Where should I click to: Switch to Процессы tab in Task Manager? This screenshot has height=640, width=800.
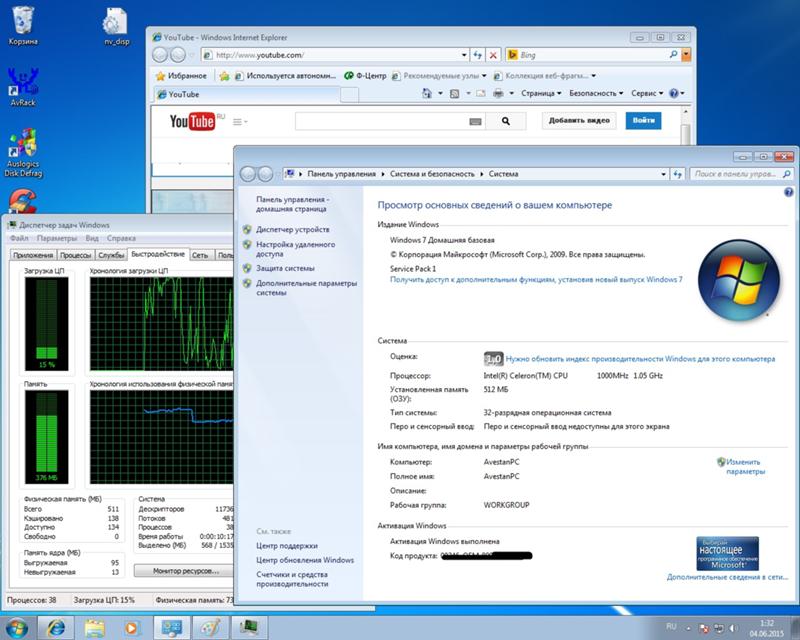click(x=76, y=255)
